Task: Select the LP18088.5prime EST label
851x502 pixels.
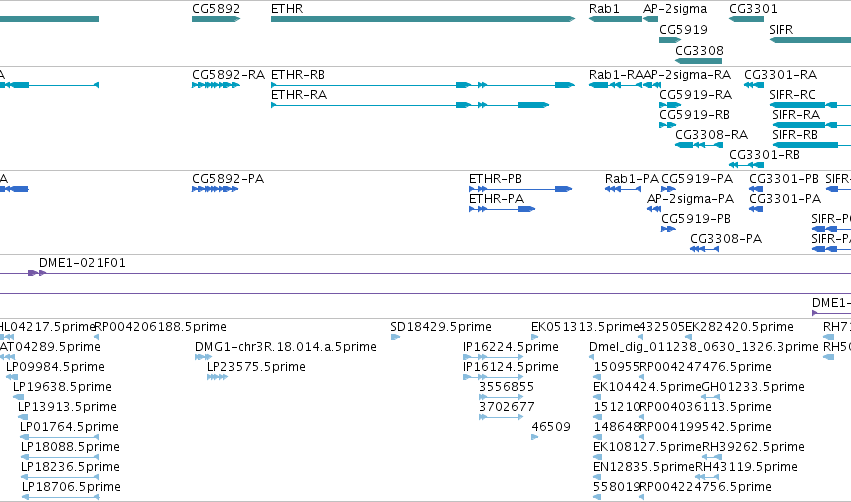Action: pos(71,447)
